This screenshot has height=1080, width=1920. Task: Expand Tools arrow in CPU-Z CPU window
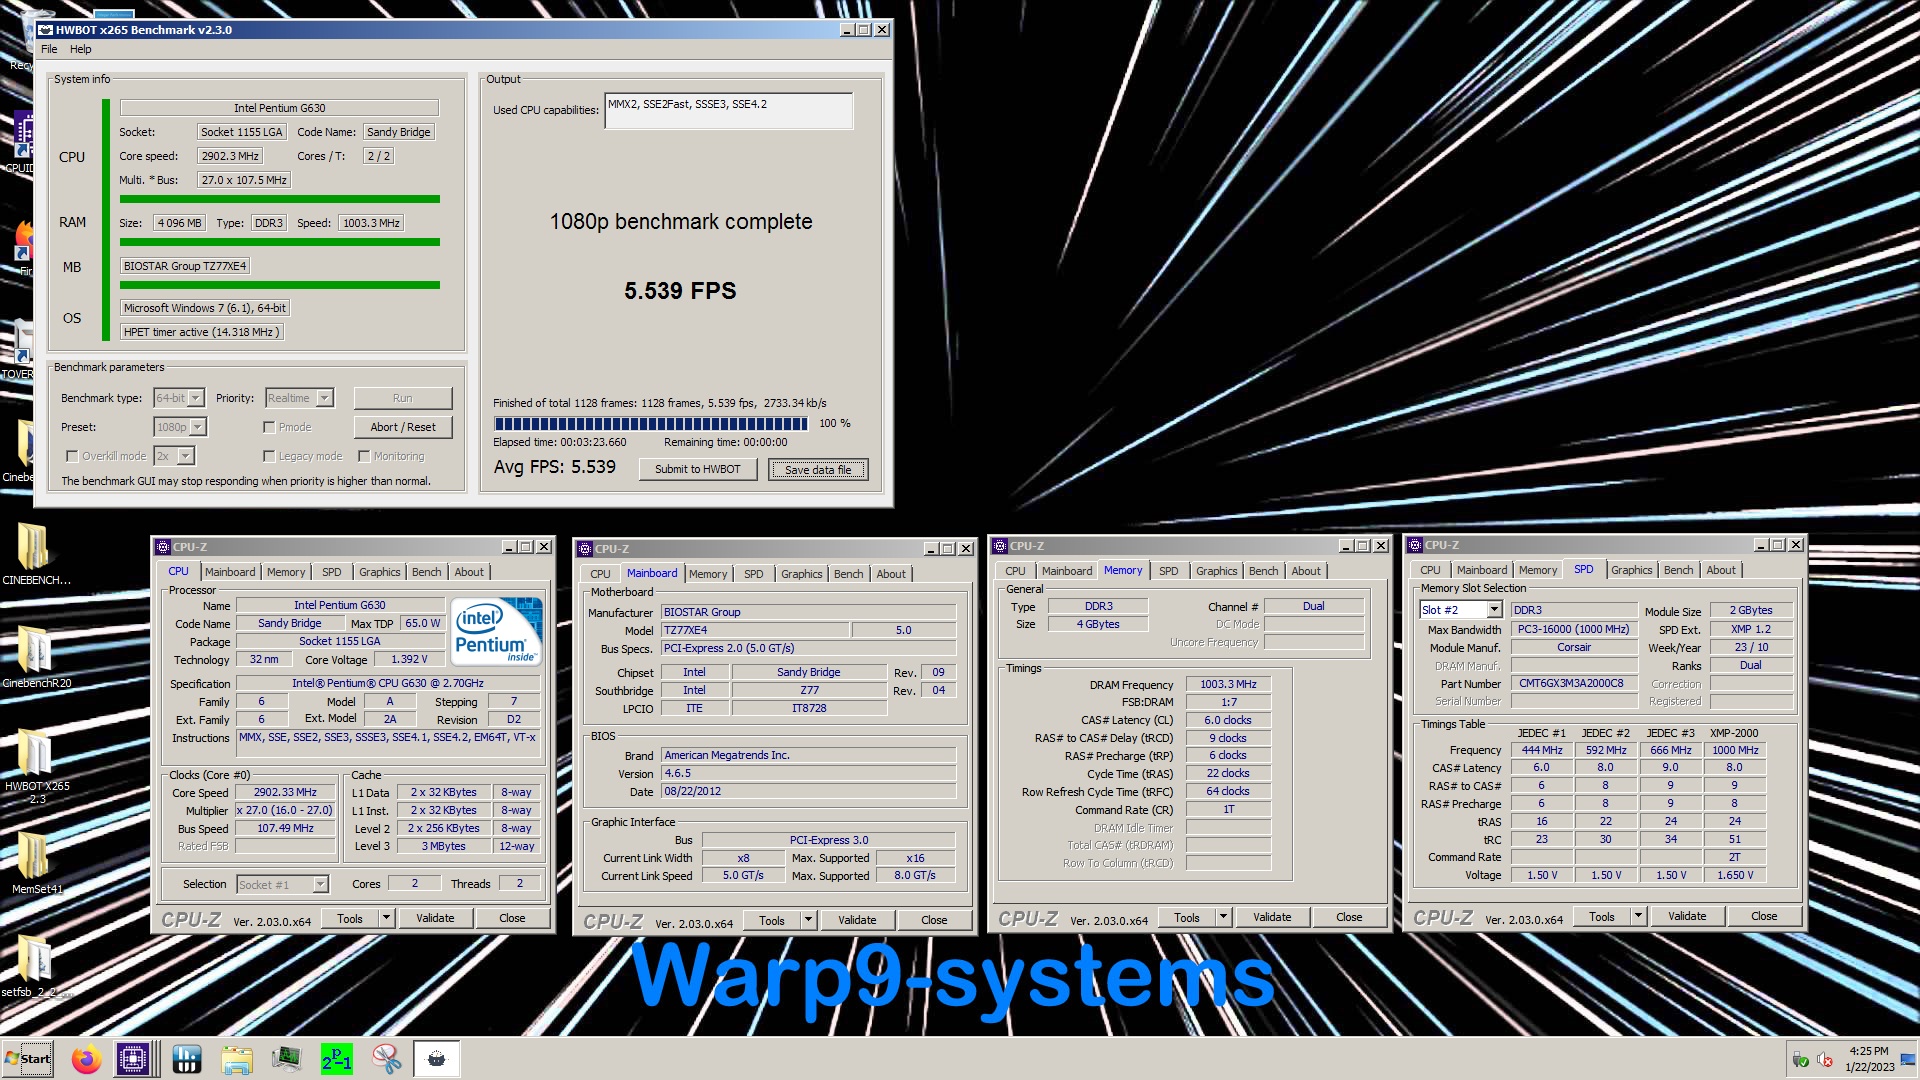(386, 918)
